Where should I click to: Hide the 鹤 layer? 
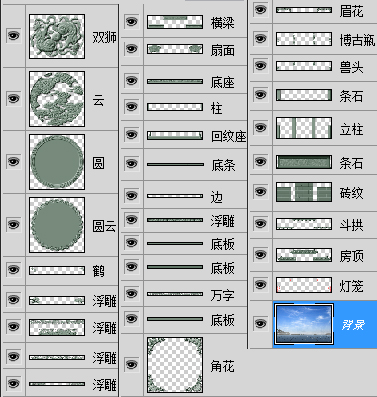click(x=14, y=269)
